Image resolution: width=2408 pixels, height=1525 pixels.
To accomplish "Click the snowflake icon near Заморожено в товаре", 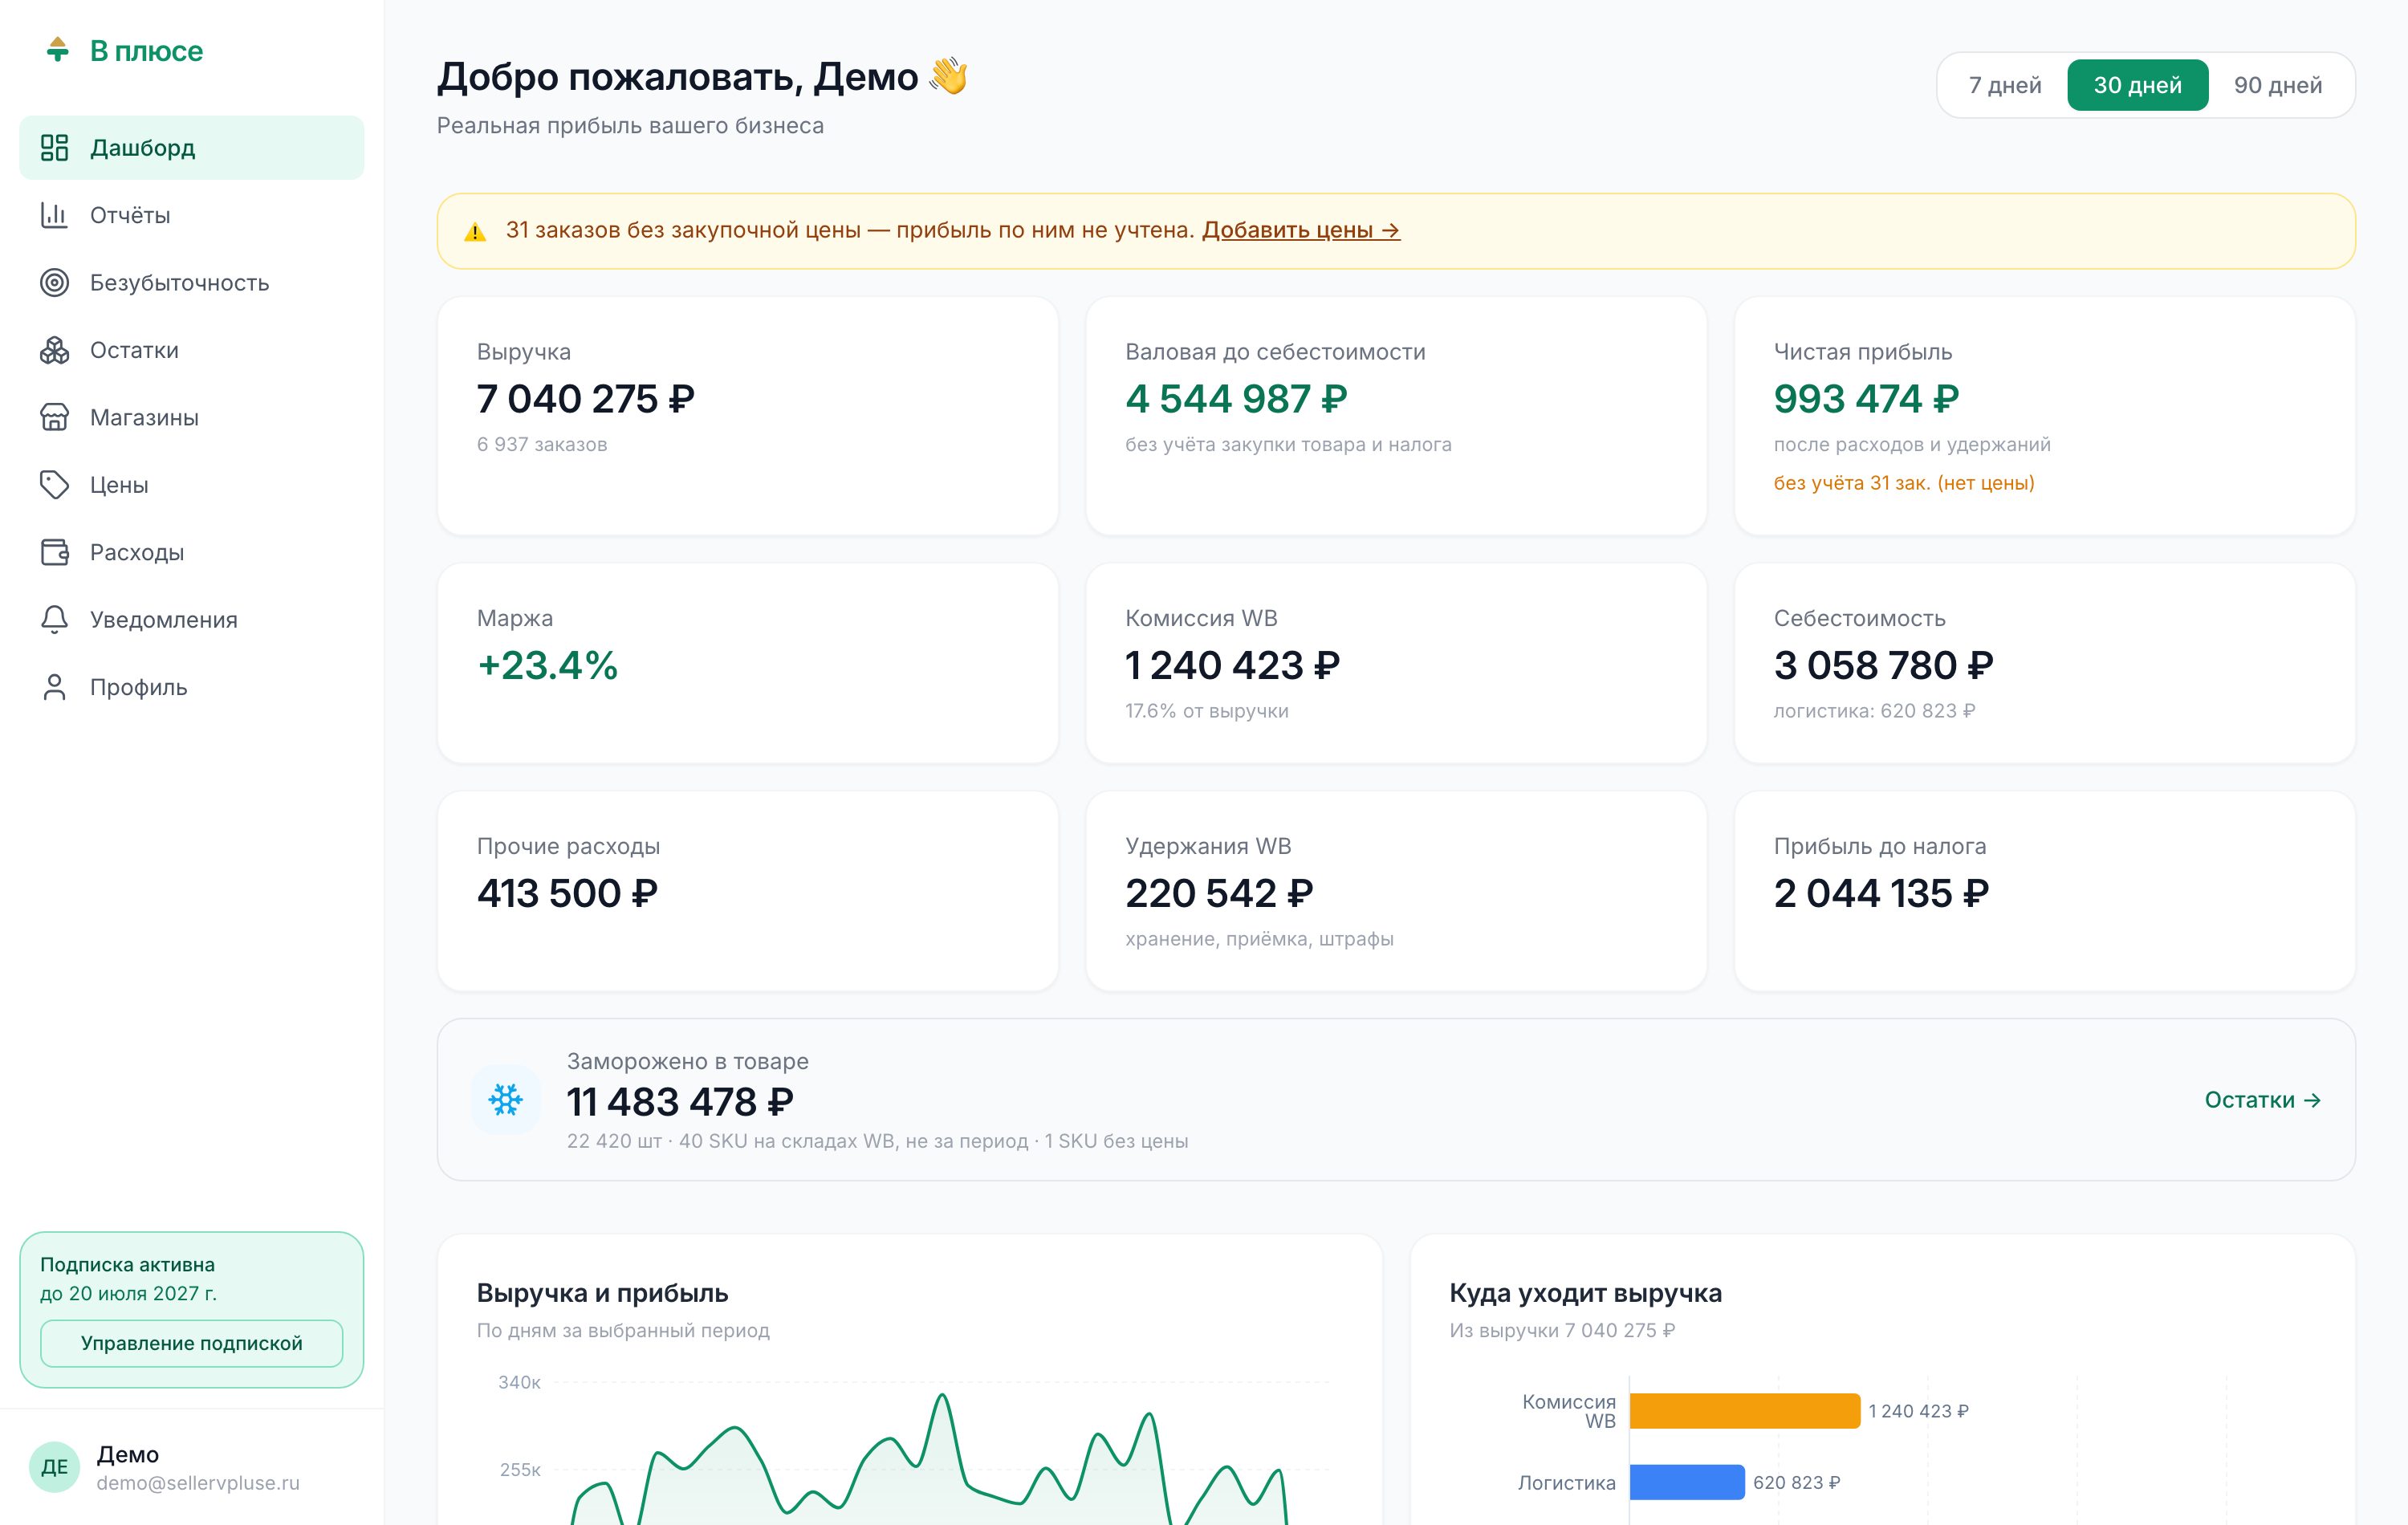I will coord(506,1100).
